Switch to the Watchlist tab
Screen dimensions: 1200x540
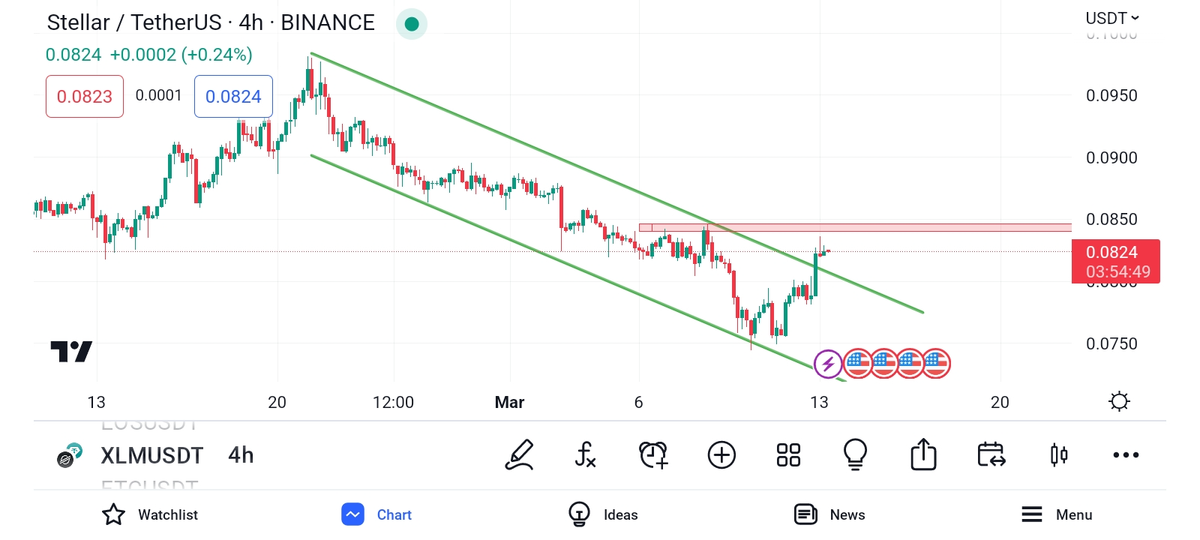point(150,514)
